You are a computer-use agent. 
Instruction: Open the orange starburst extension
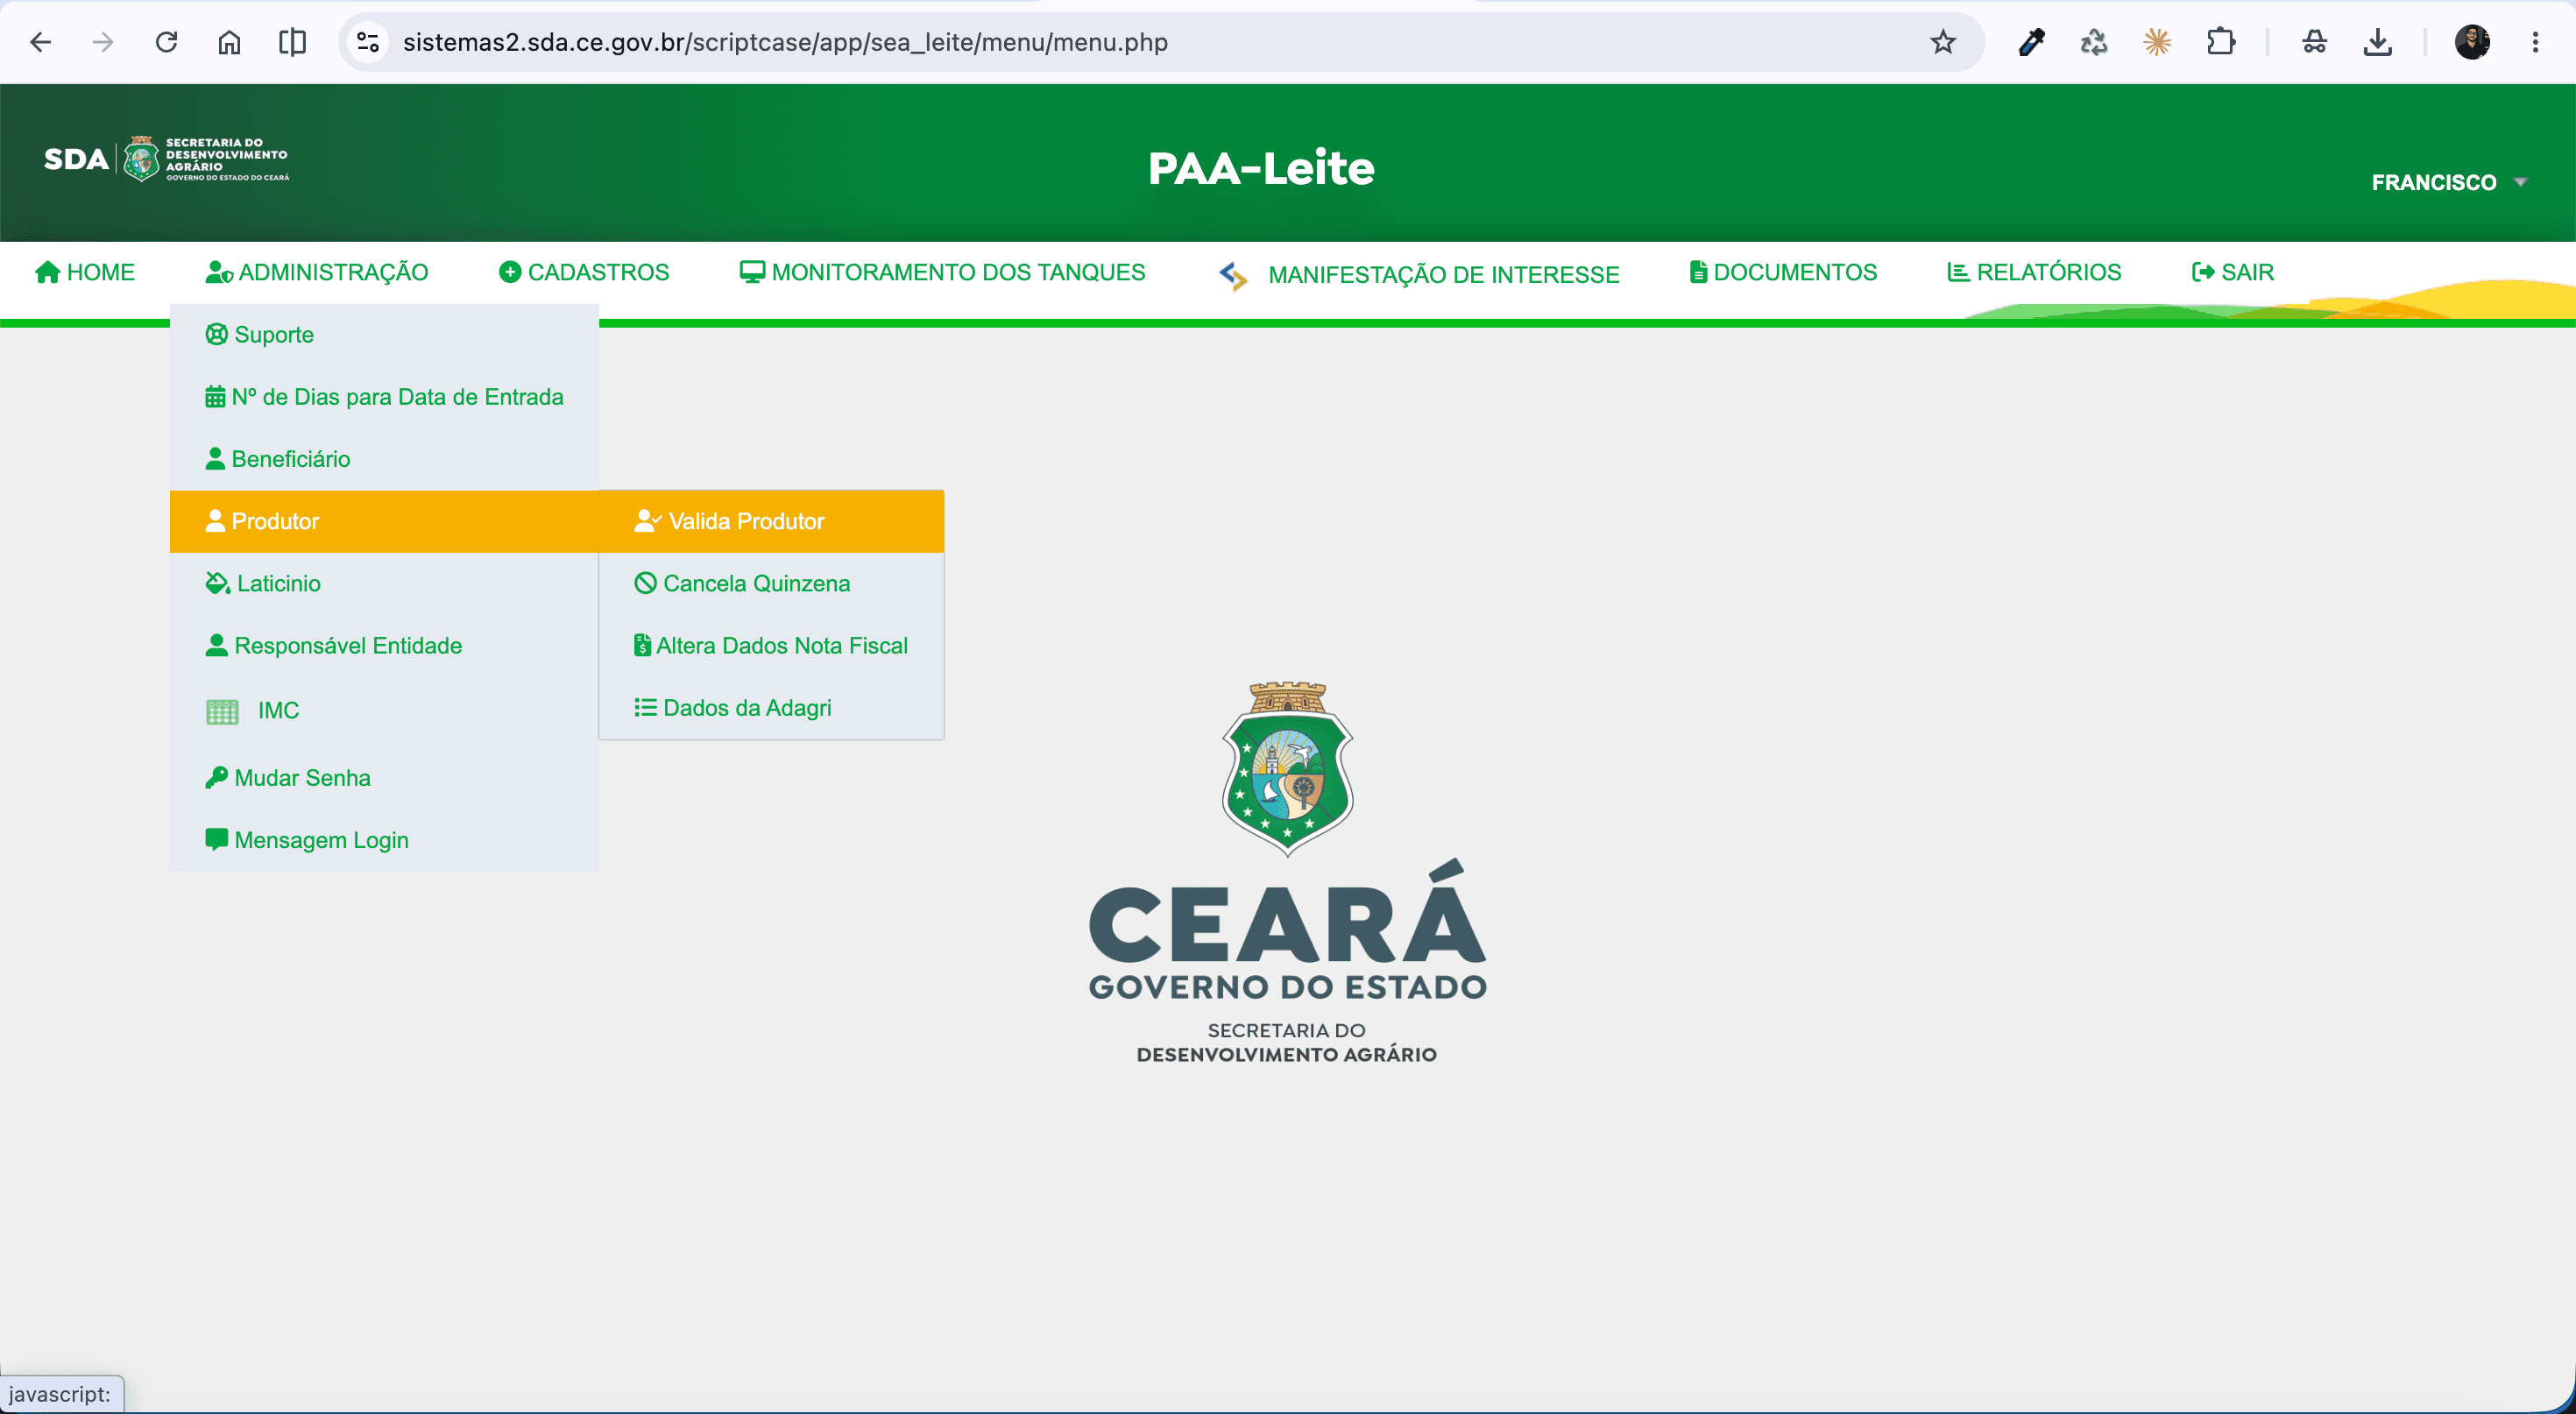point(2157,42)
